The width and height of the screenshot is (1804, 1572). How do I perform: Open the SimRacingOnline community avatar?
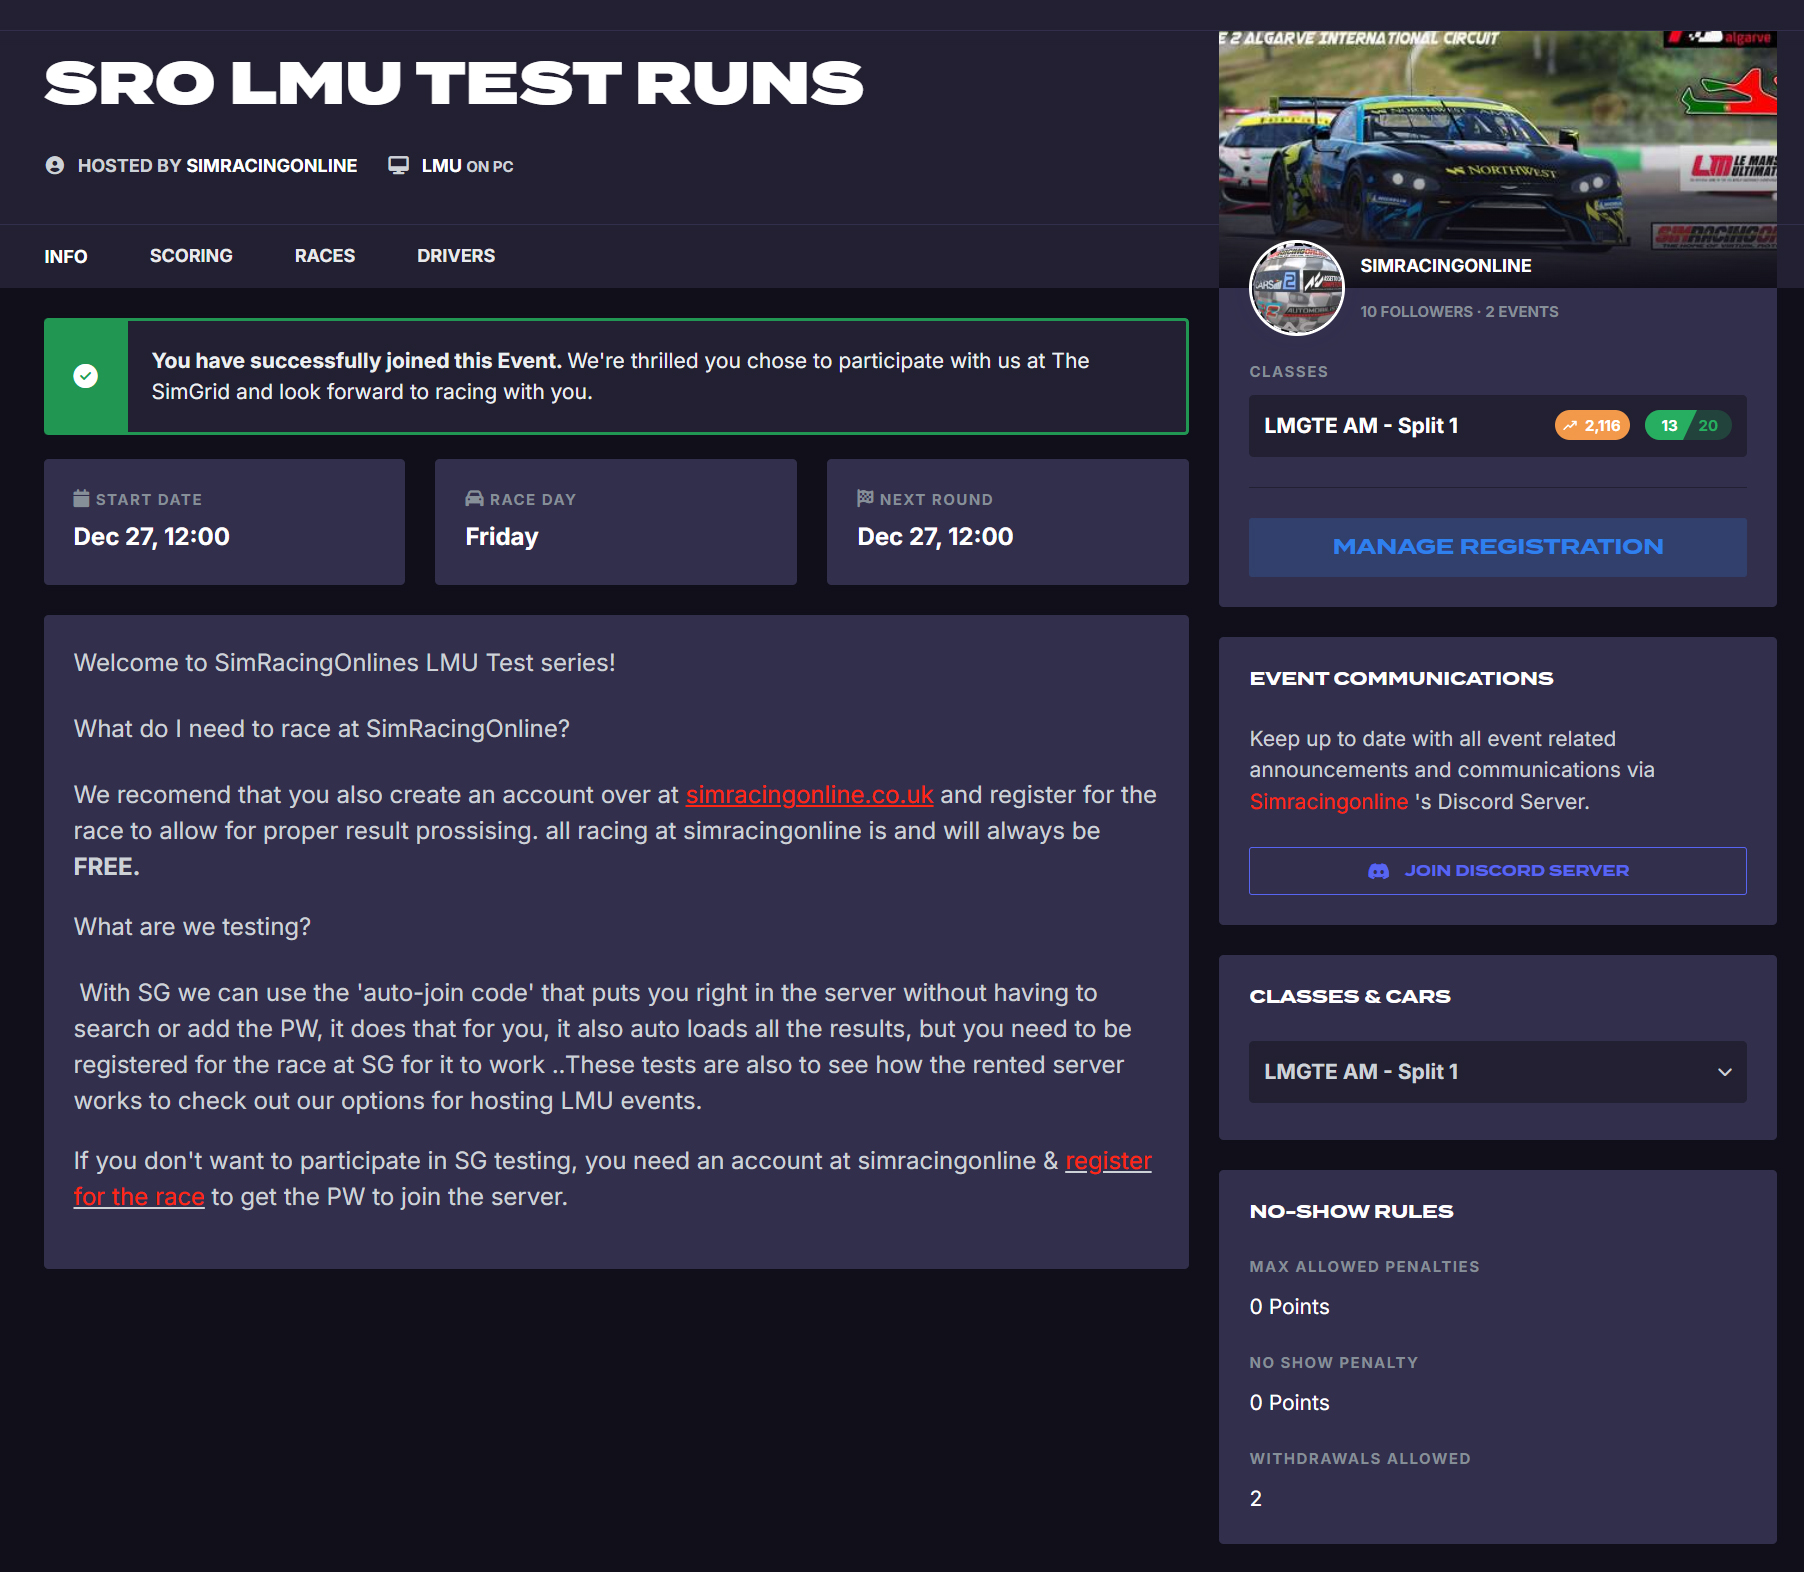pos(1297,288)
